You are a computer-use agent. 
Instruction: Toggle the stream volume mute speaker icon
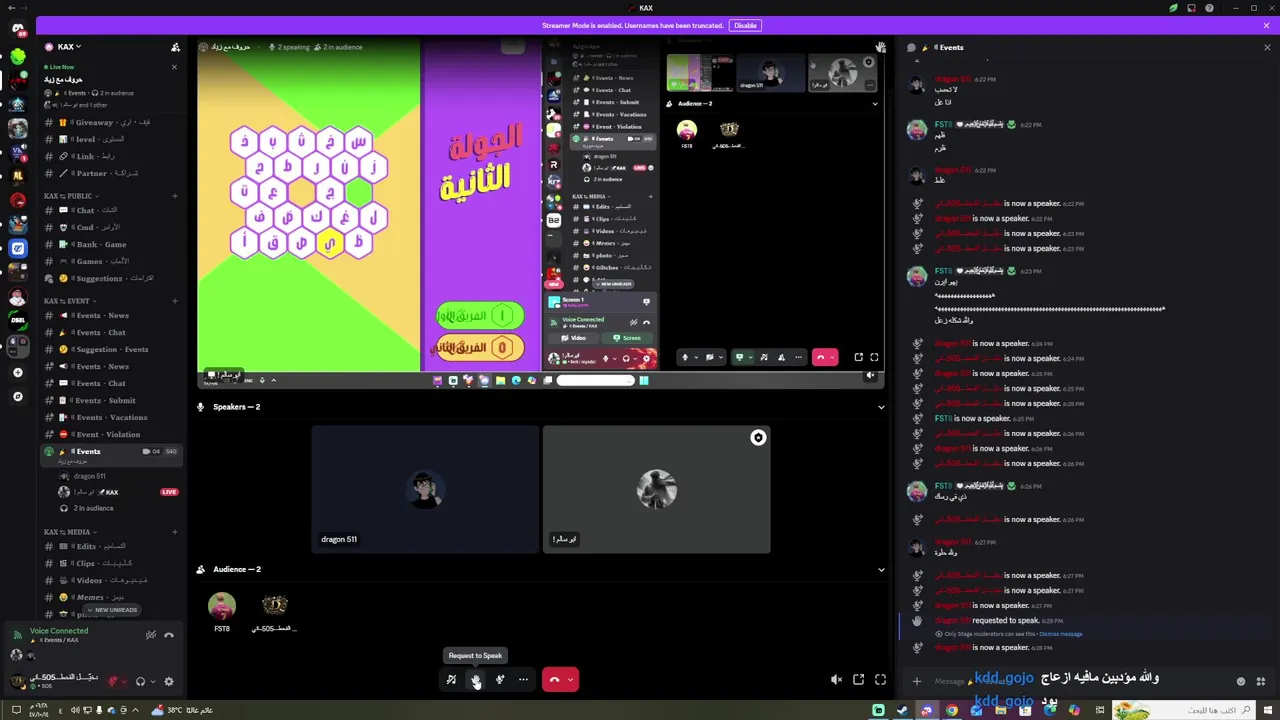click(x=836, y=680)
